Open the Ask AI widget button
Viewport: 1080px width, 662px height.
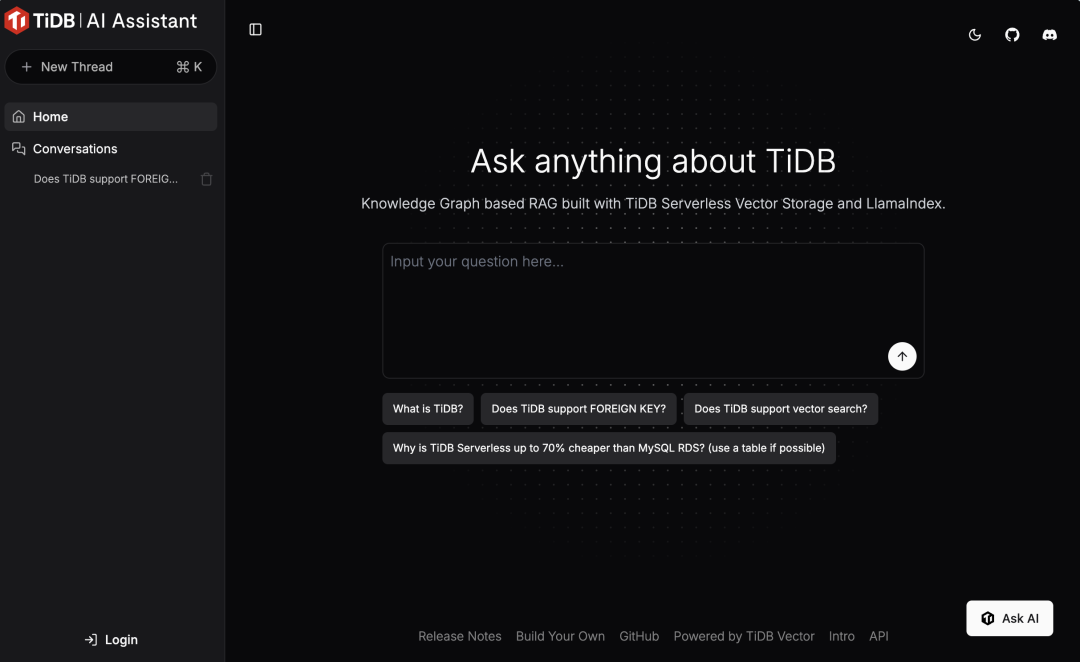1009,618
